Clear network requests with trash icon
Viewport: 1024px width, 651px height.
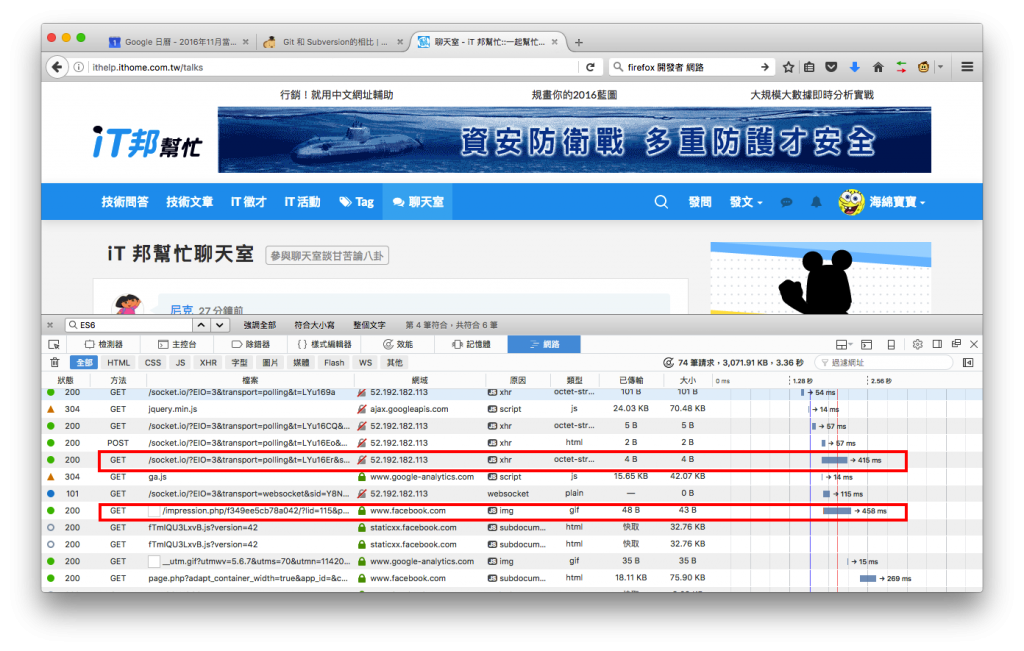coord(55,362)
